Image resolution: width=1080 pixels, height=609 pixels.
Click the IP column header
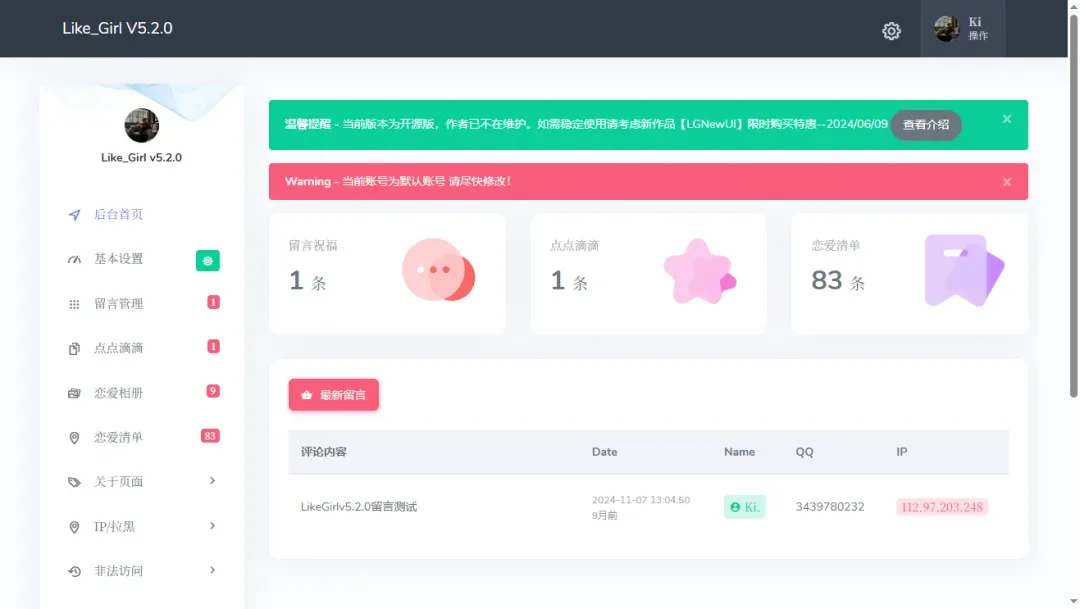[x=902, y=452]
